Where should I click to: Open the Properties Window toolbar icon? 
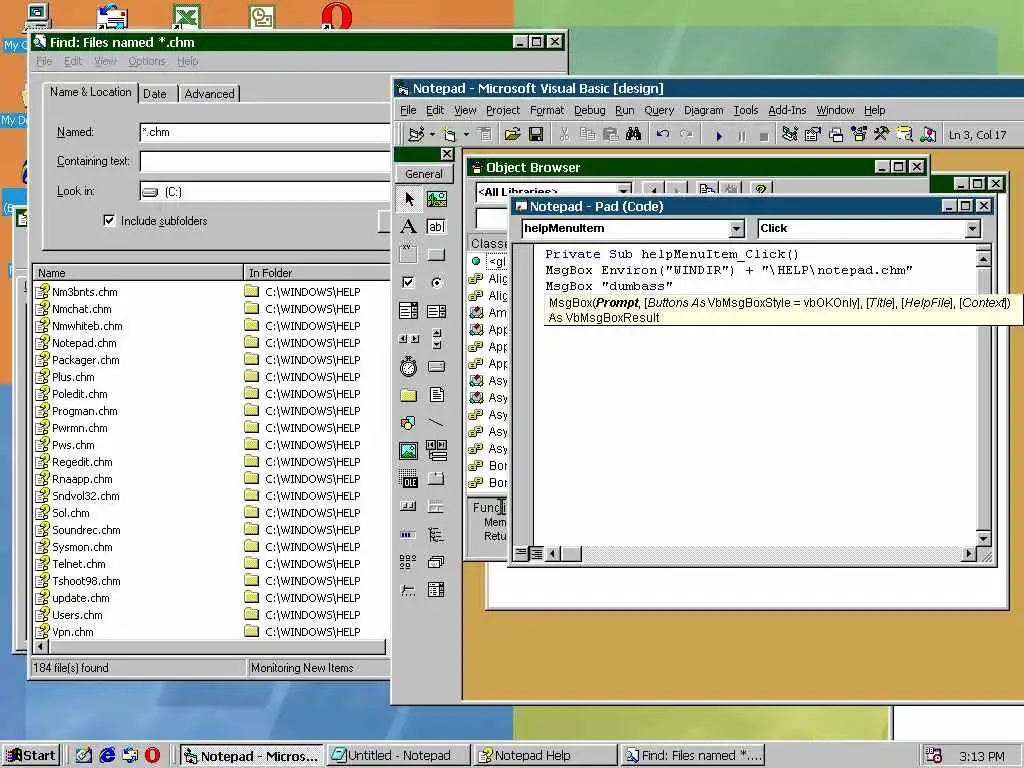(812, 135)
